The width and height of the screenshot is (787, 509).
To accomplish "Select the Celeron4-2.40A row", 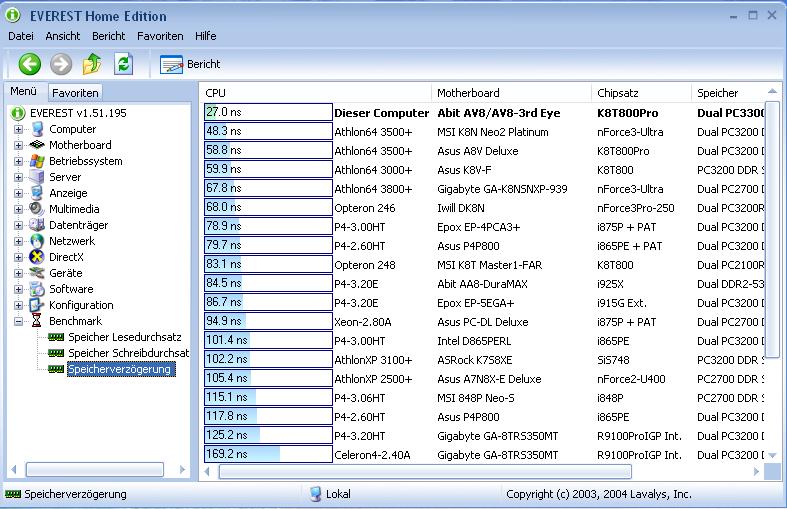I will [484, 455].
